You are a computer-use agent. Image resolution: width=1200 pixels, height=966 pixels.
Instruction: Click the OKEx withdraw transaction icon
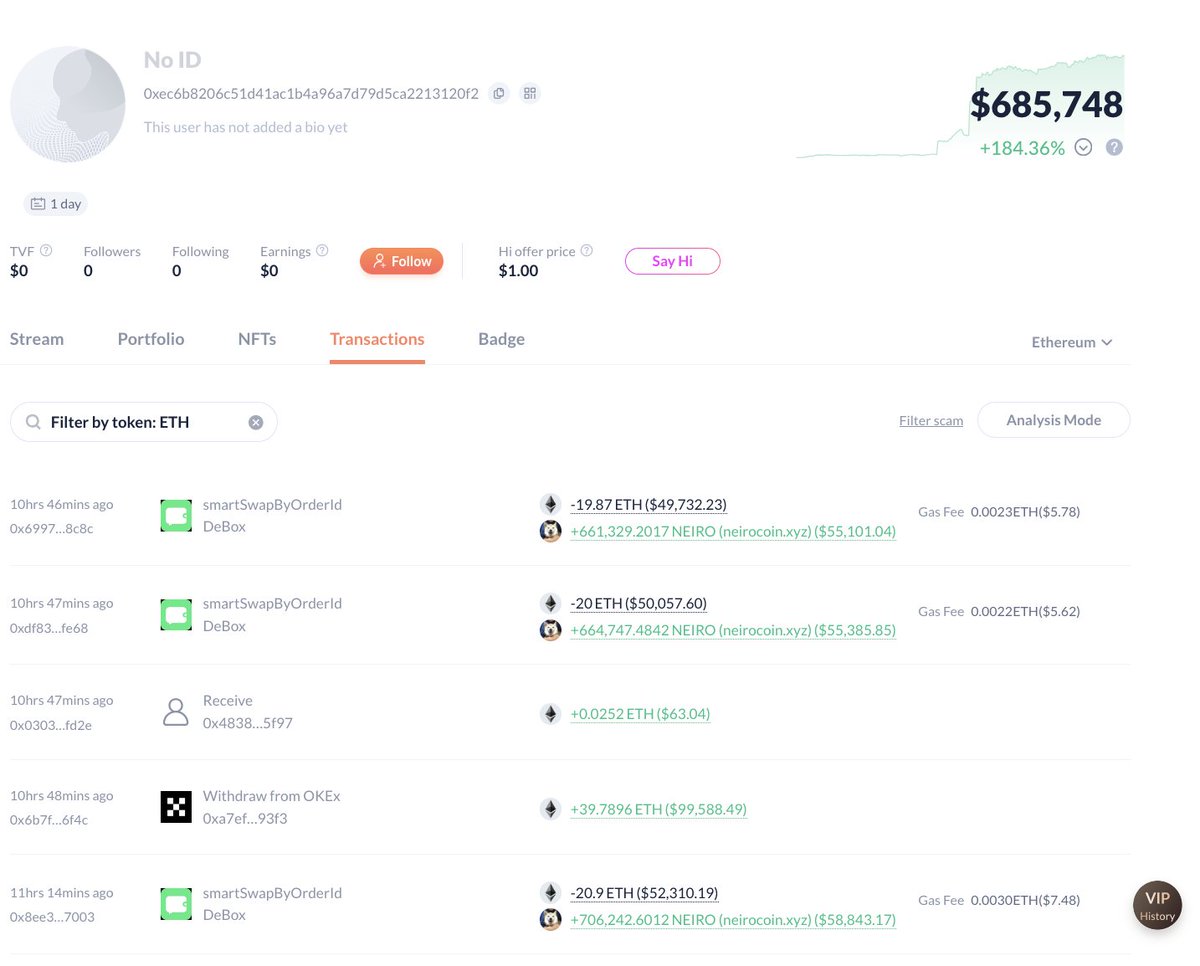tap(176, 807)
